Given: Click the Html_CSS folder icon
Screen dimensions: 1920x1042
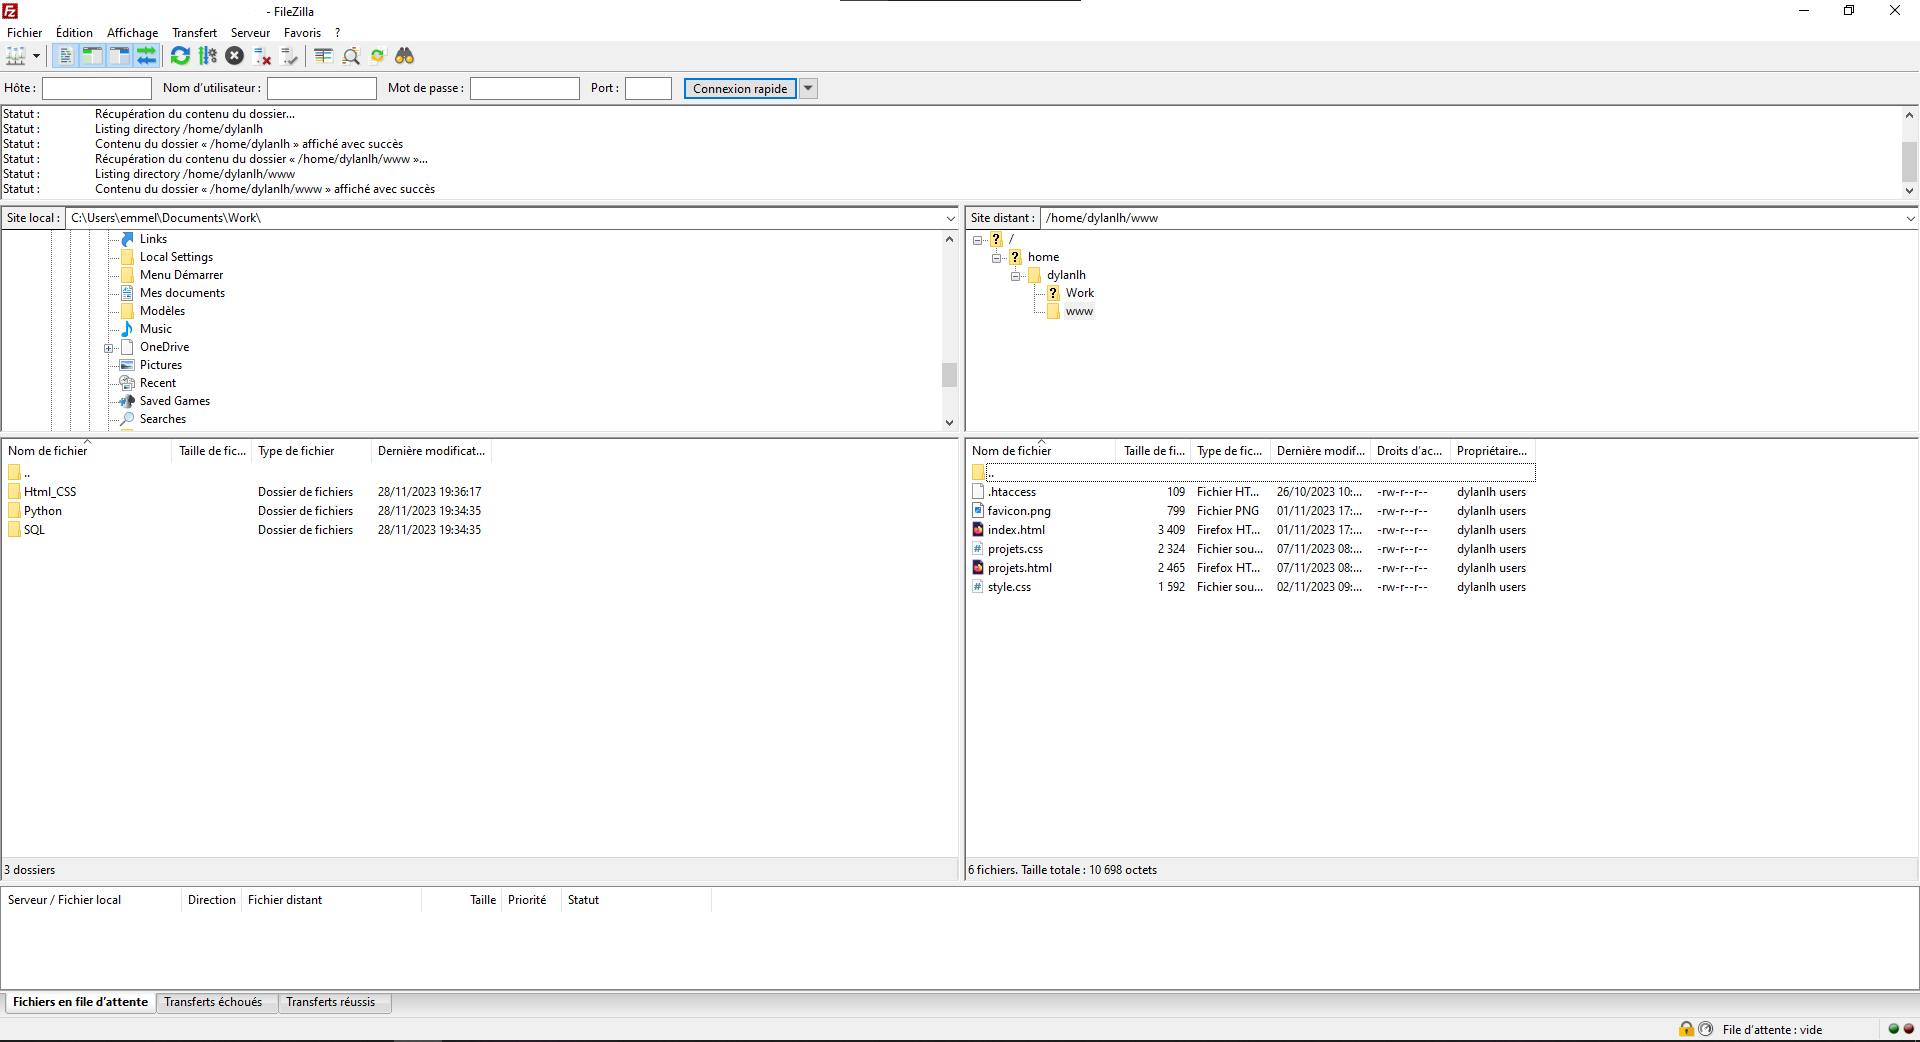Looking at the screenshot, I should click(14, 492).
